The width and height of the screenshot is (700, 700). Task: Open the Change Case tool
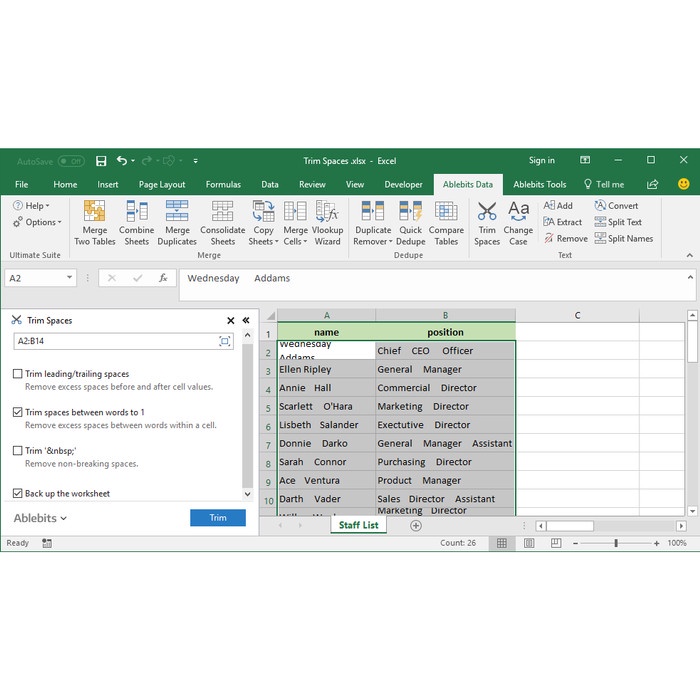(518, 223)
